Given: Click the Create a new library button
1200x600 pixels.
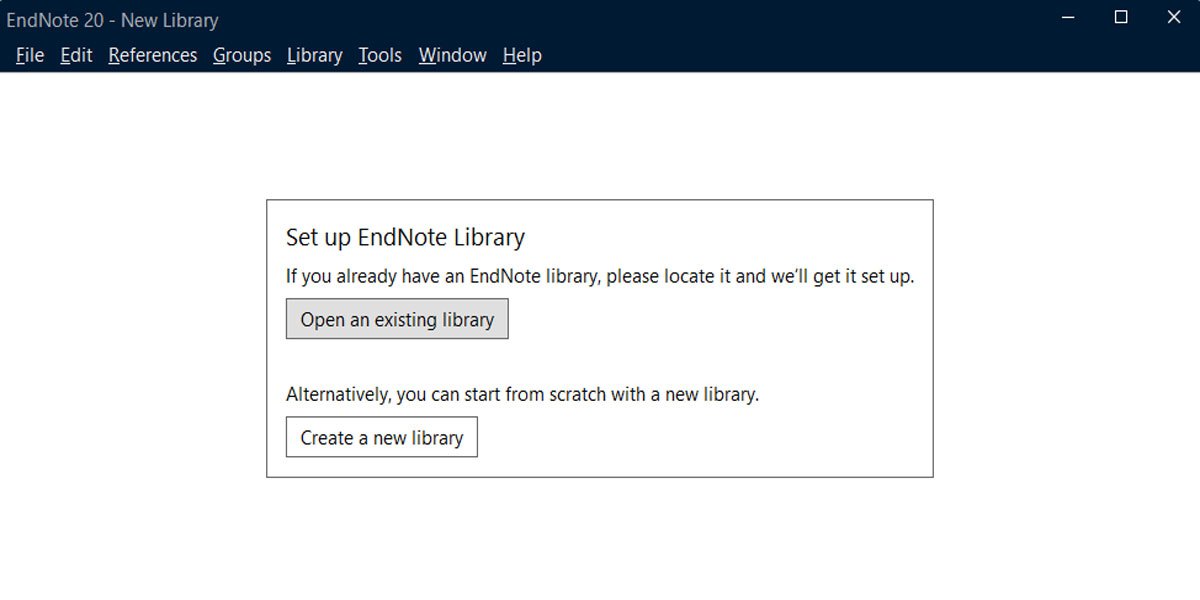Looking at the screenshot, I should (x=381, y=437).
